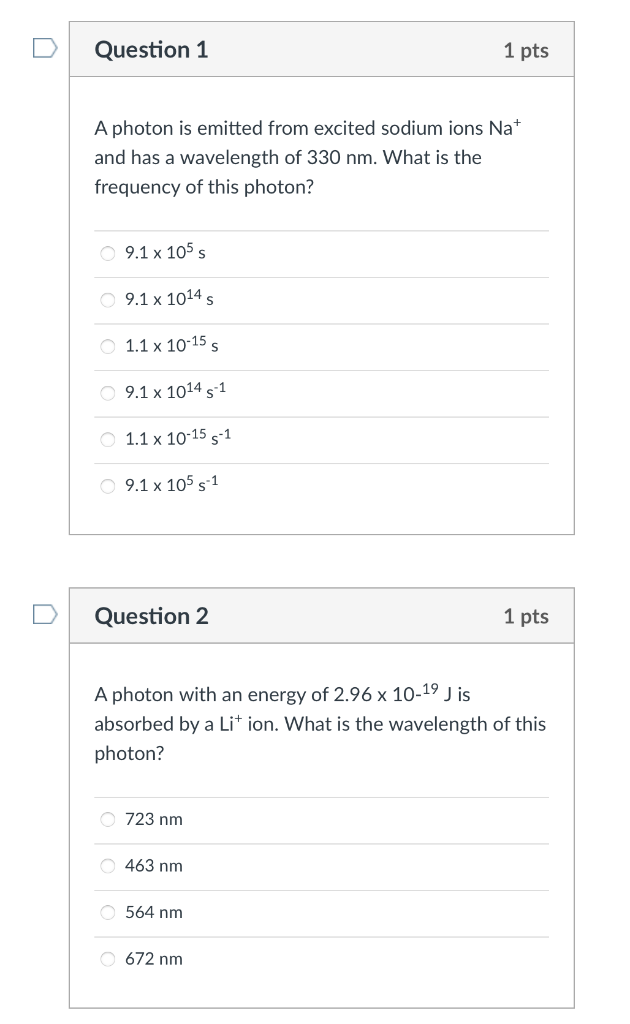Click the Question 2 heading
The width and height of the screenshot is (630, 1024).
[151, 616]
